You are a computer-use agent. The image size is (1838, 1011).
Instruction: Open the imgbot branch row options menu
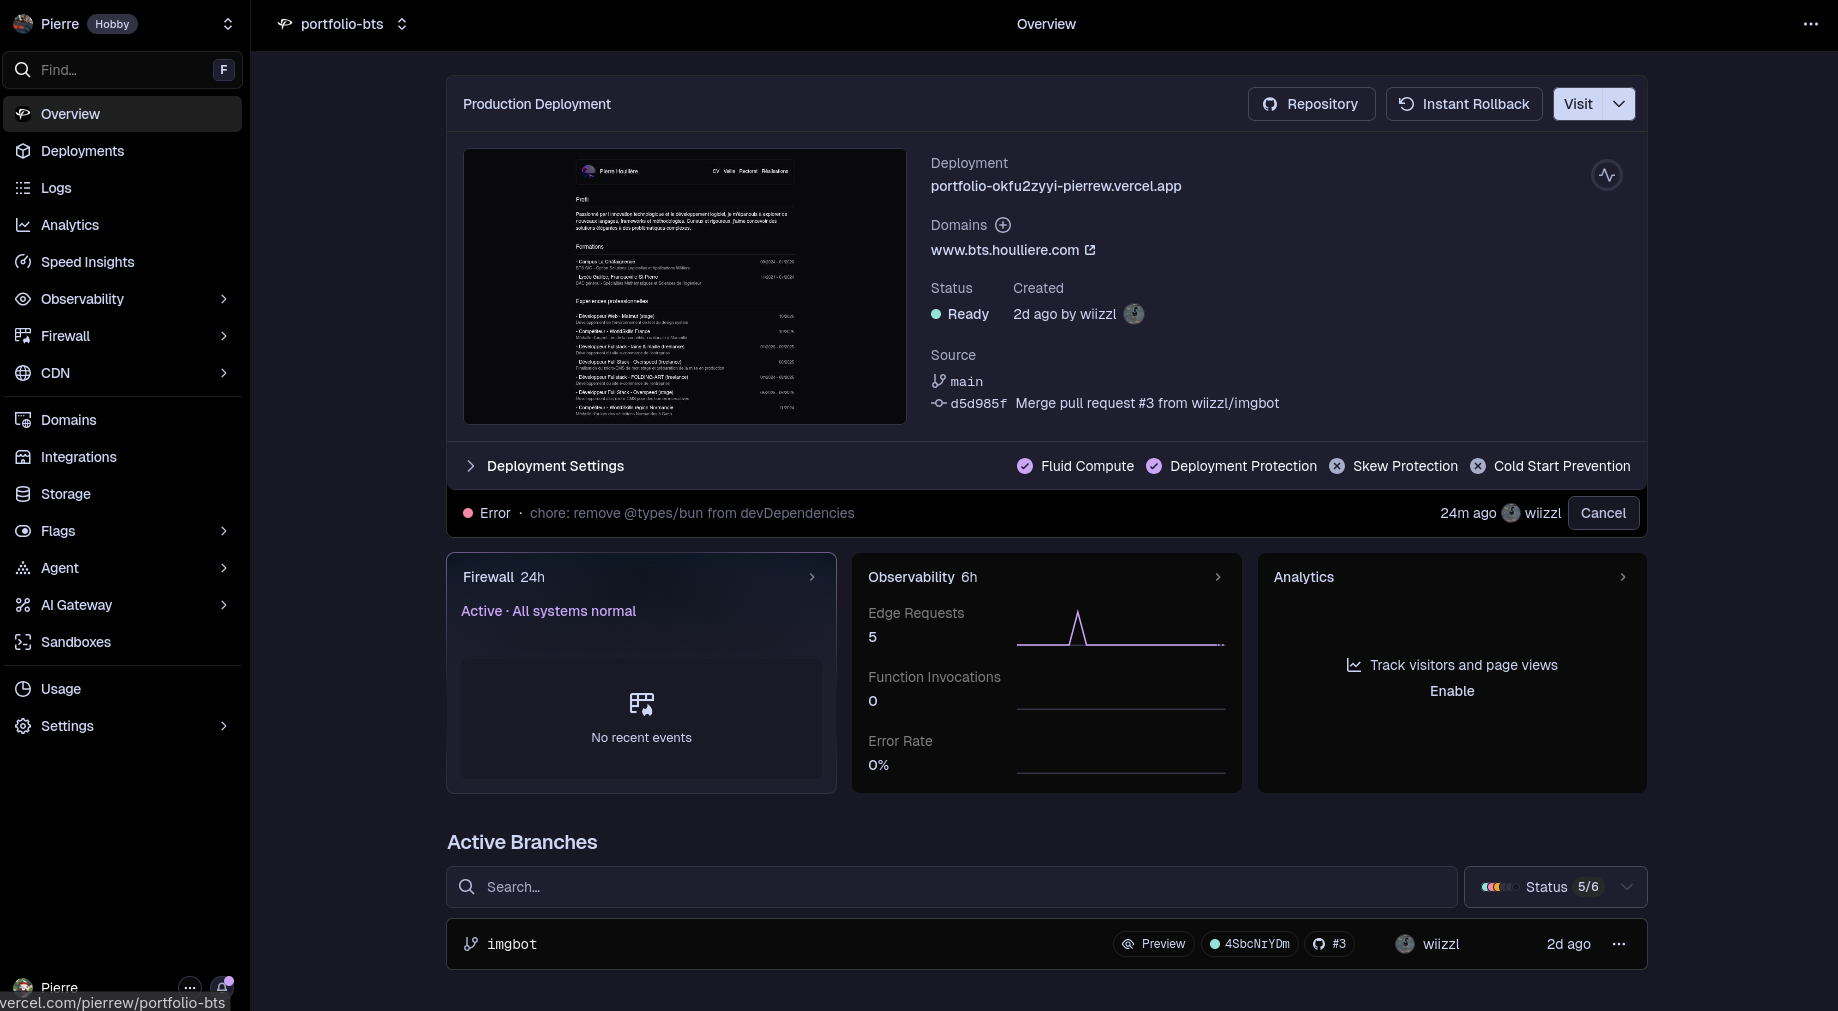coord(1618,944)
